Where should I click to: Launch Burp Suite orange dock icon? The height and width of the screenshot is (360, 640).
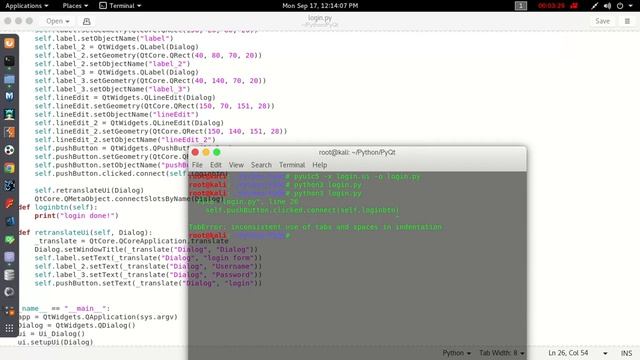point(9,132)
